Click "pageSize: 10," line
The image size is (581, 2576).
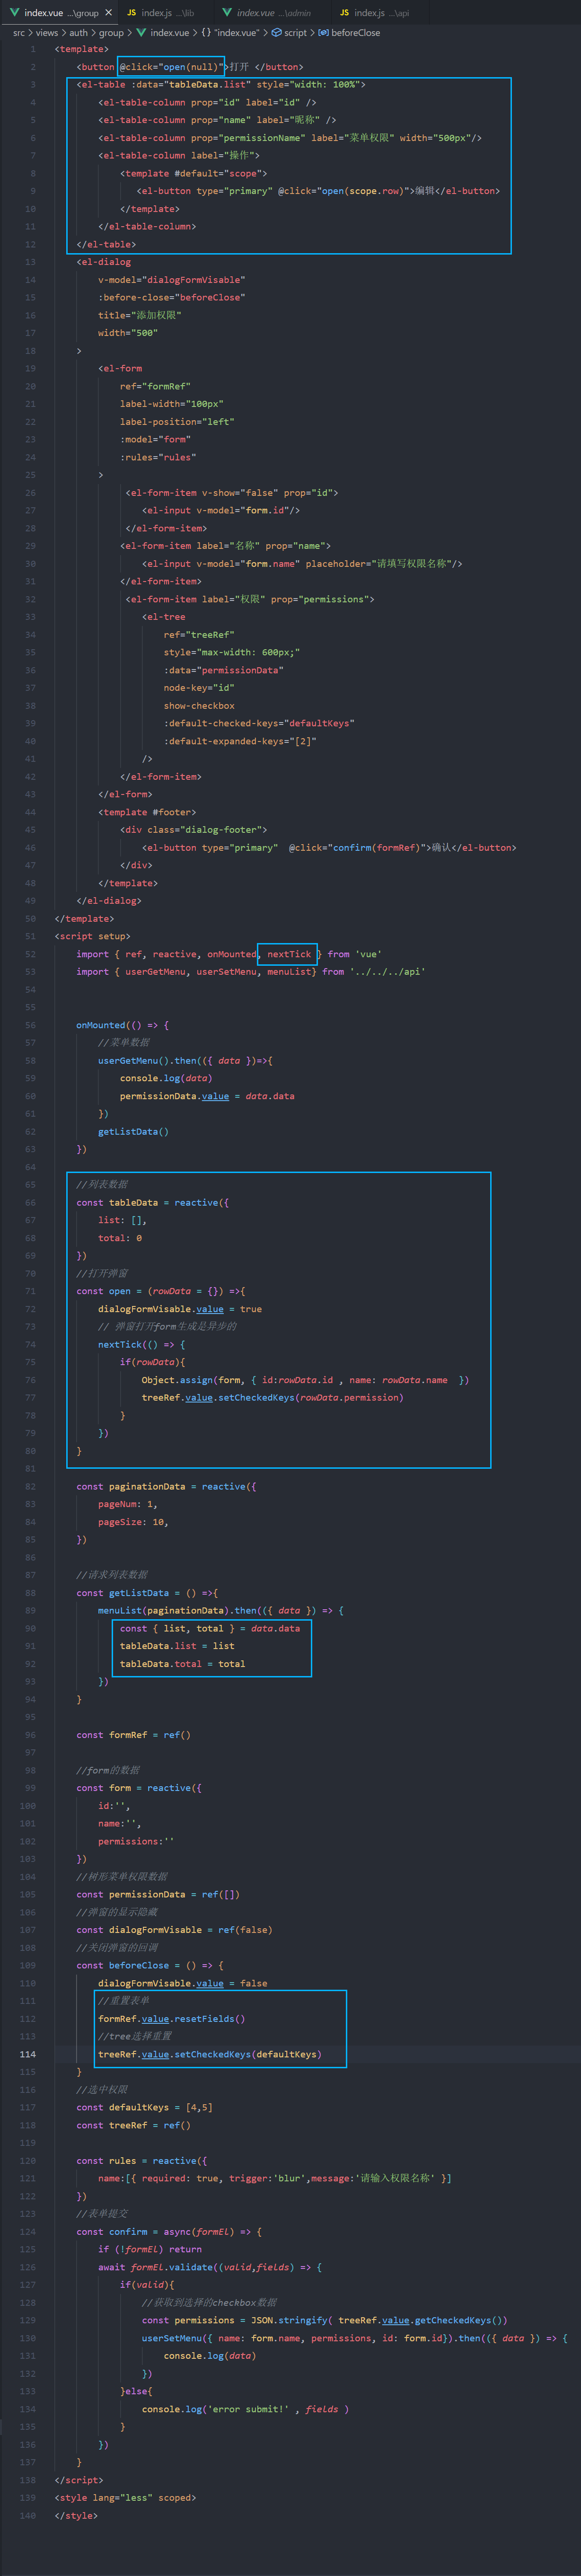[x=133, y=1522]
